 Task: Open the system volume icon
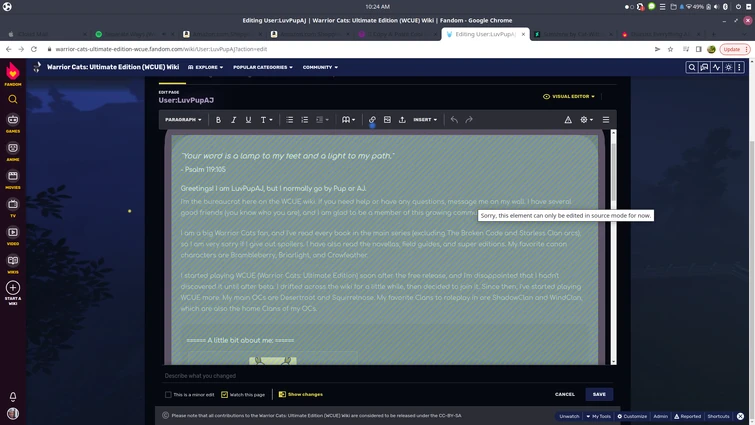(x=716, y=7)
